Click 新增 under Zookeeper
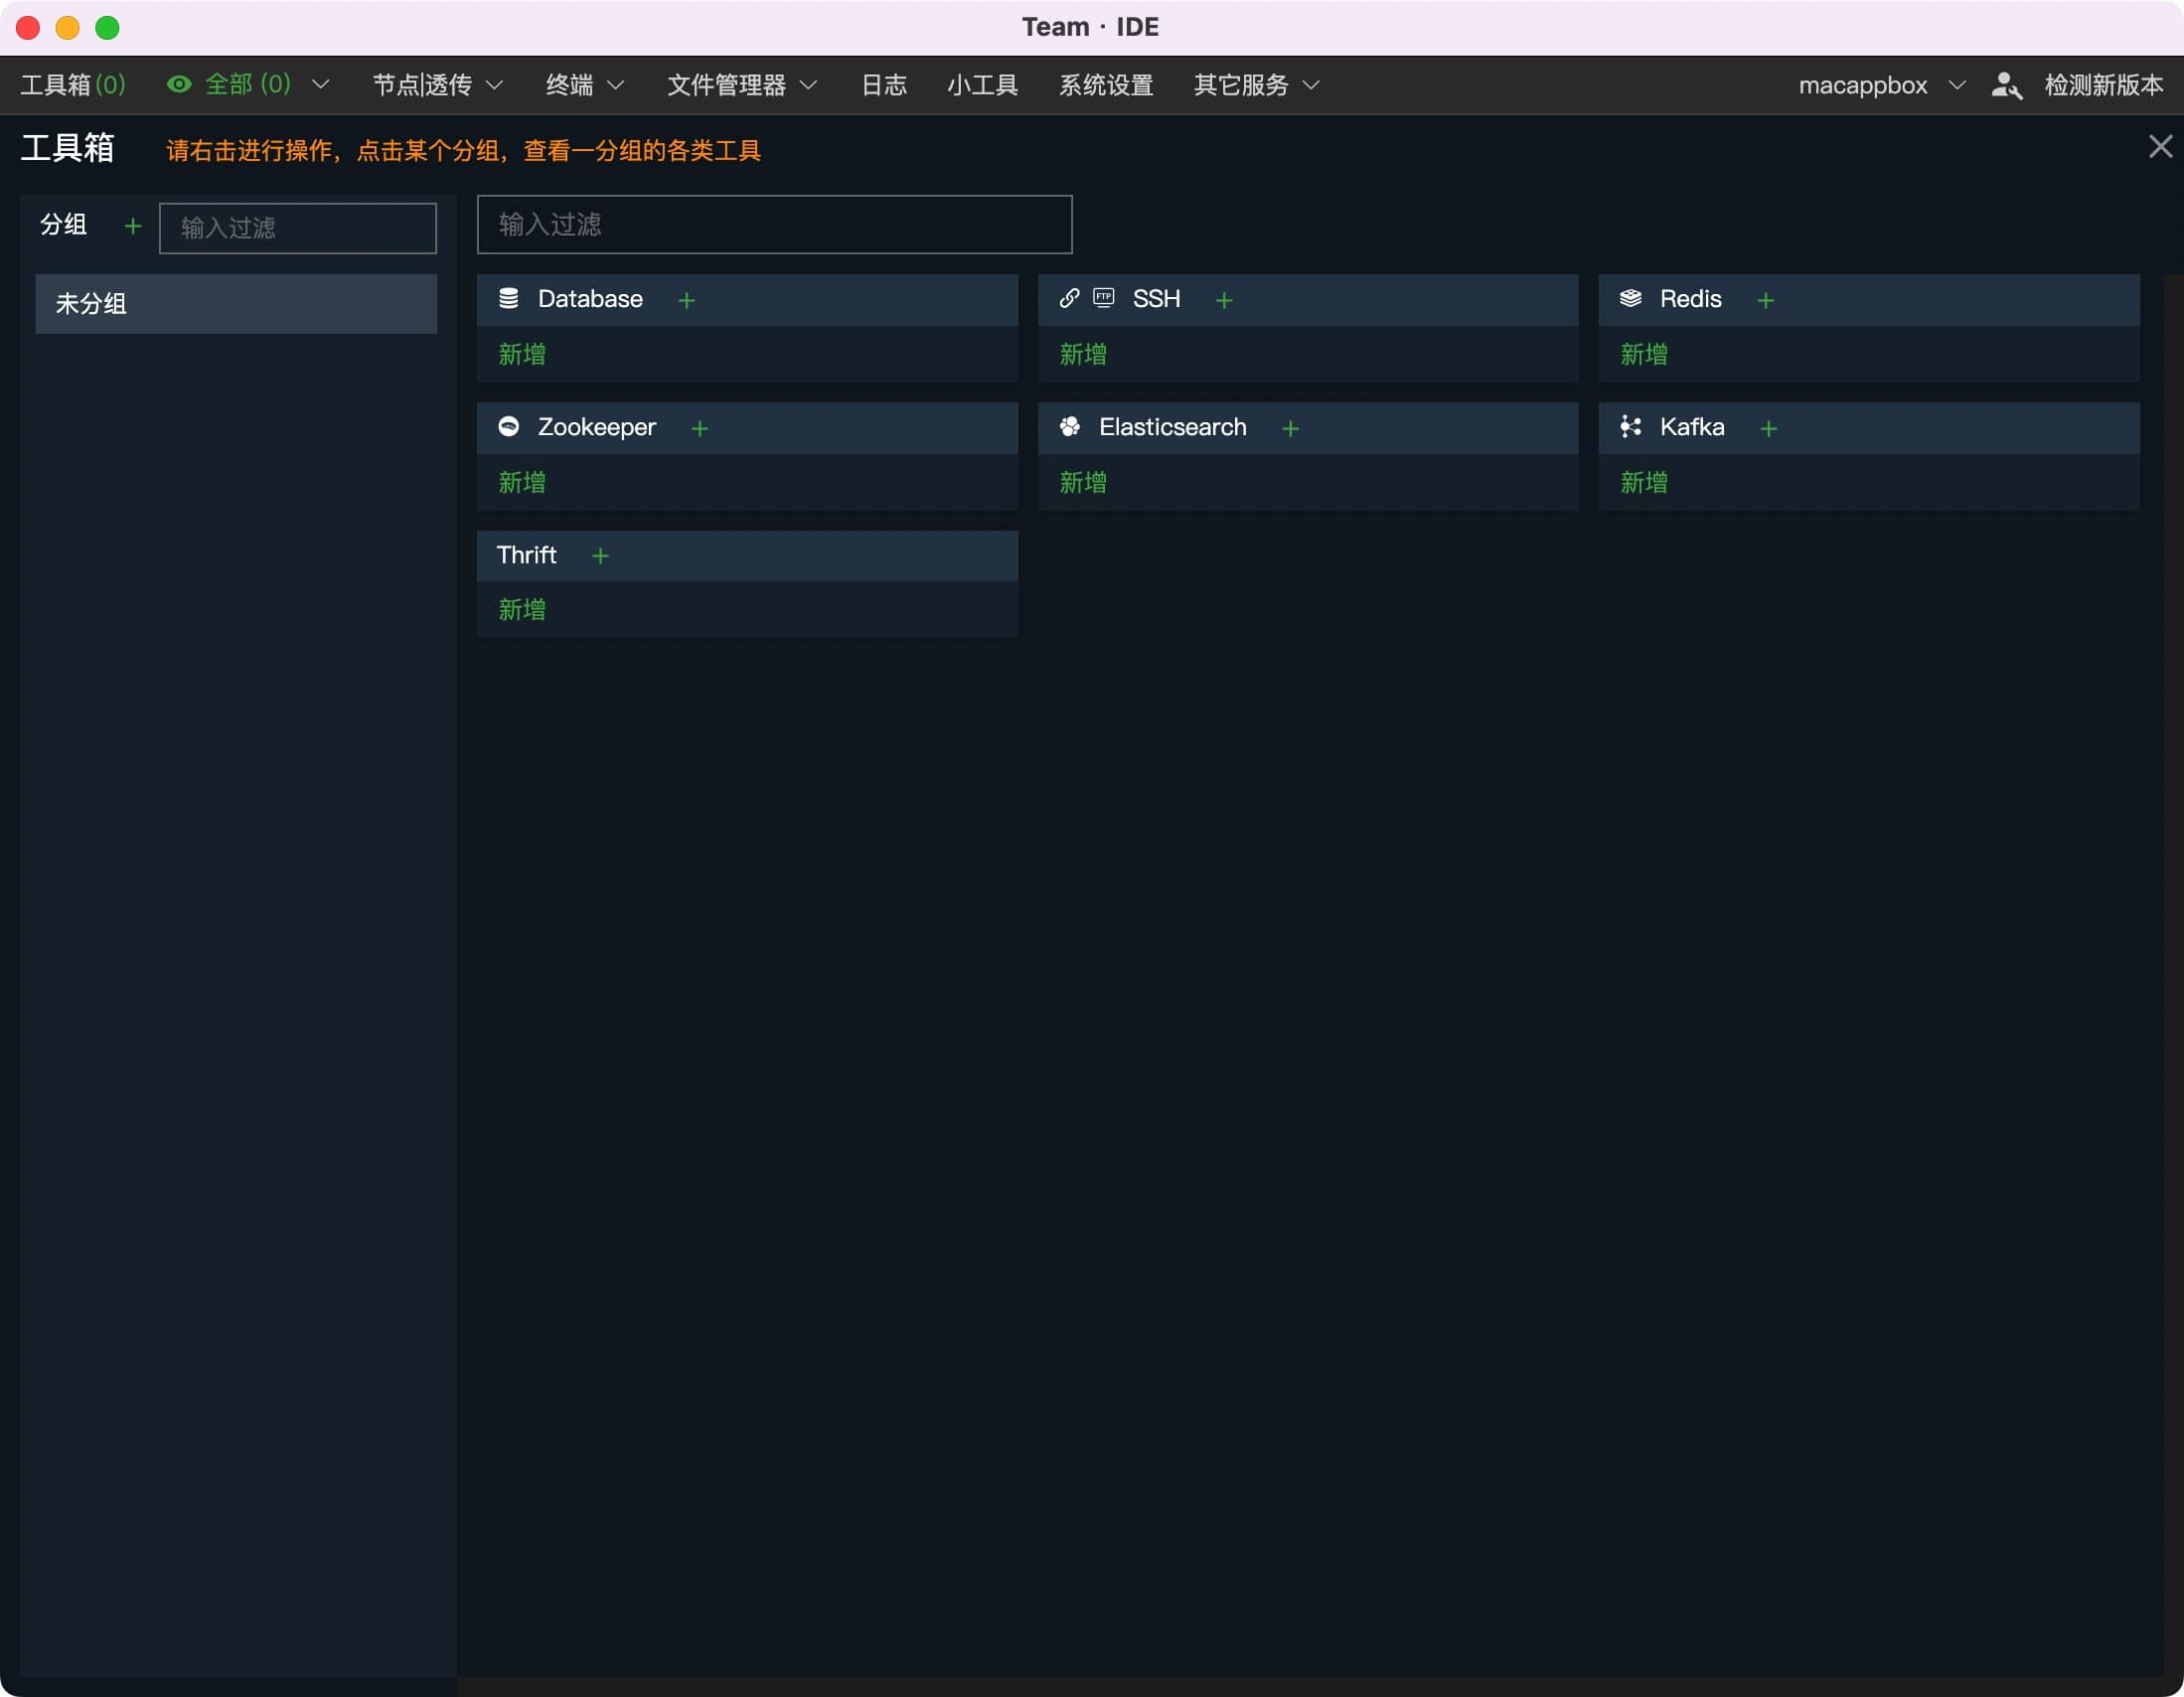The height and width of the screenshot is (1697, 2184). (x=522, y=482)
